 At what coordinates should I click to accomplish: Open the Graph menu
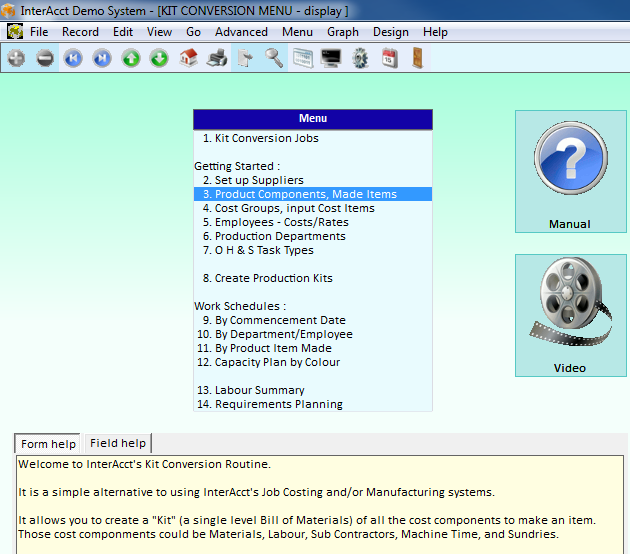343,32
